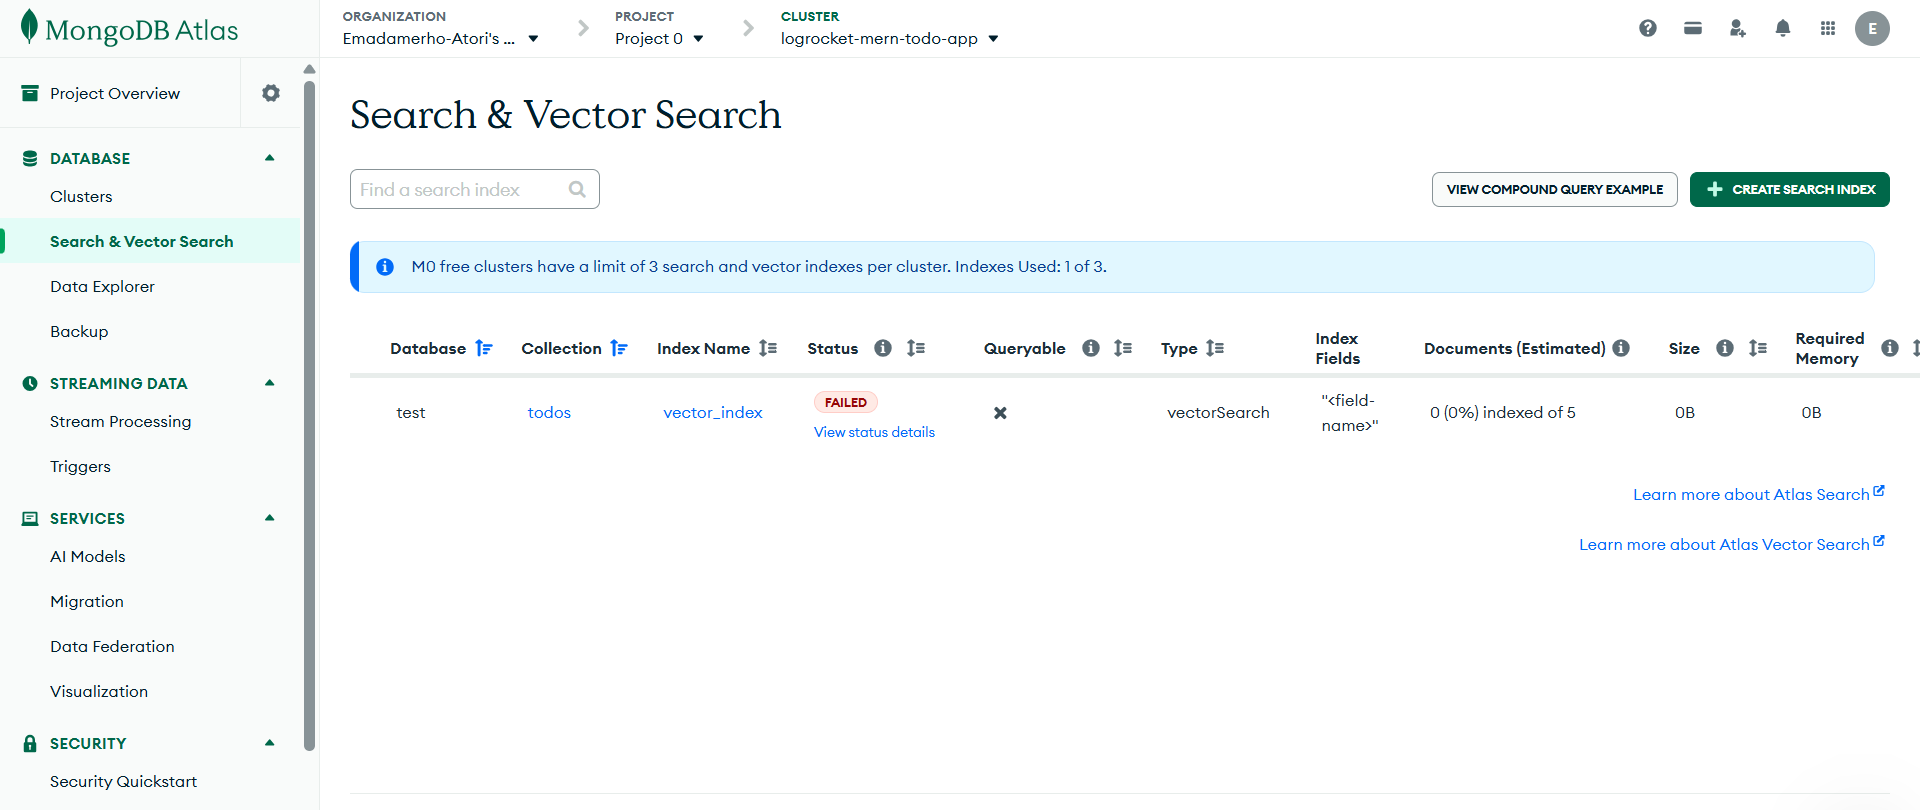This screenshot has height=810, width=1920.
Task: Click the sidebar scrollbar
Action: point(309,415)
